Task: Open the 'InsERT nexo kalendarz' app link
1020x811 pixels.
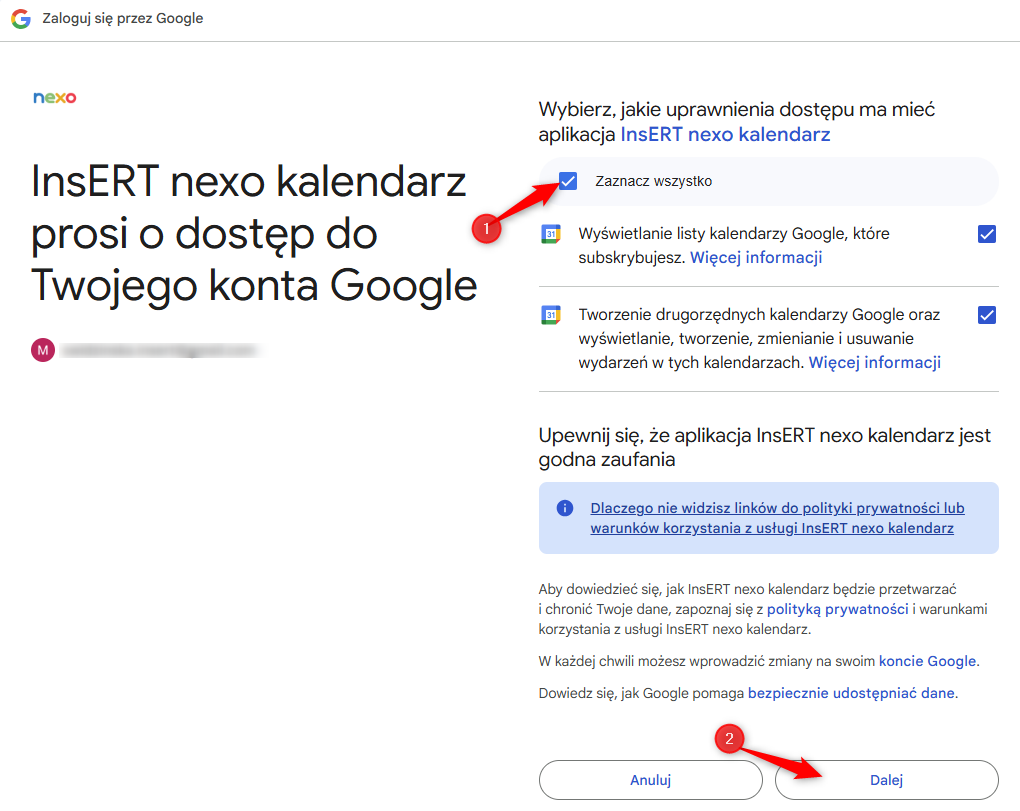Action: (725, 135)
